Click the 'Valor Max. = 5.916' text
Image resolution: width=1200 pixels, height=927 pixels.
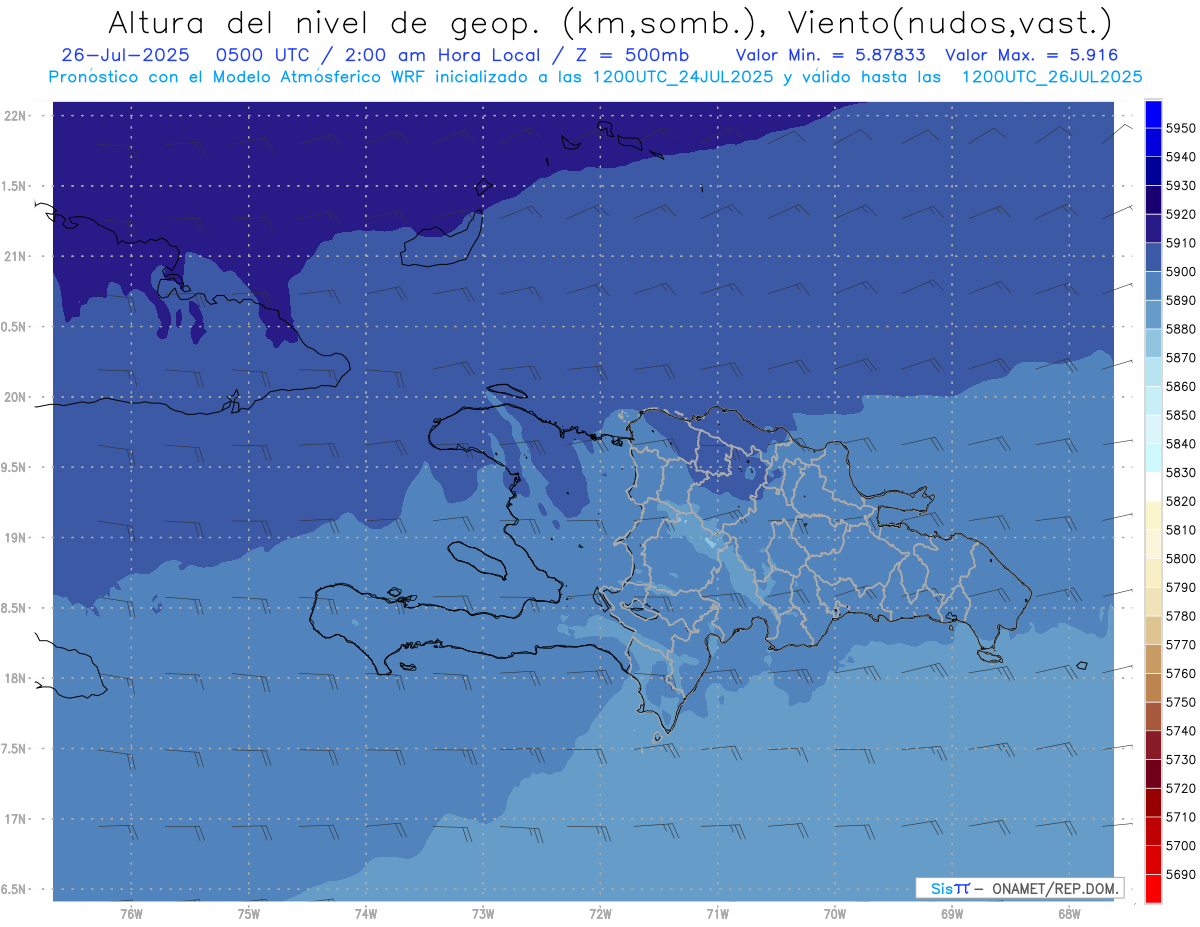click(1031, 55)
